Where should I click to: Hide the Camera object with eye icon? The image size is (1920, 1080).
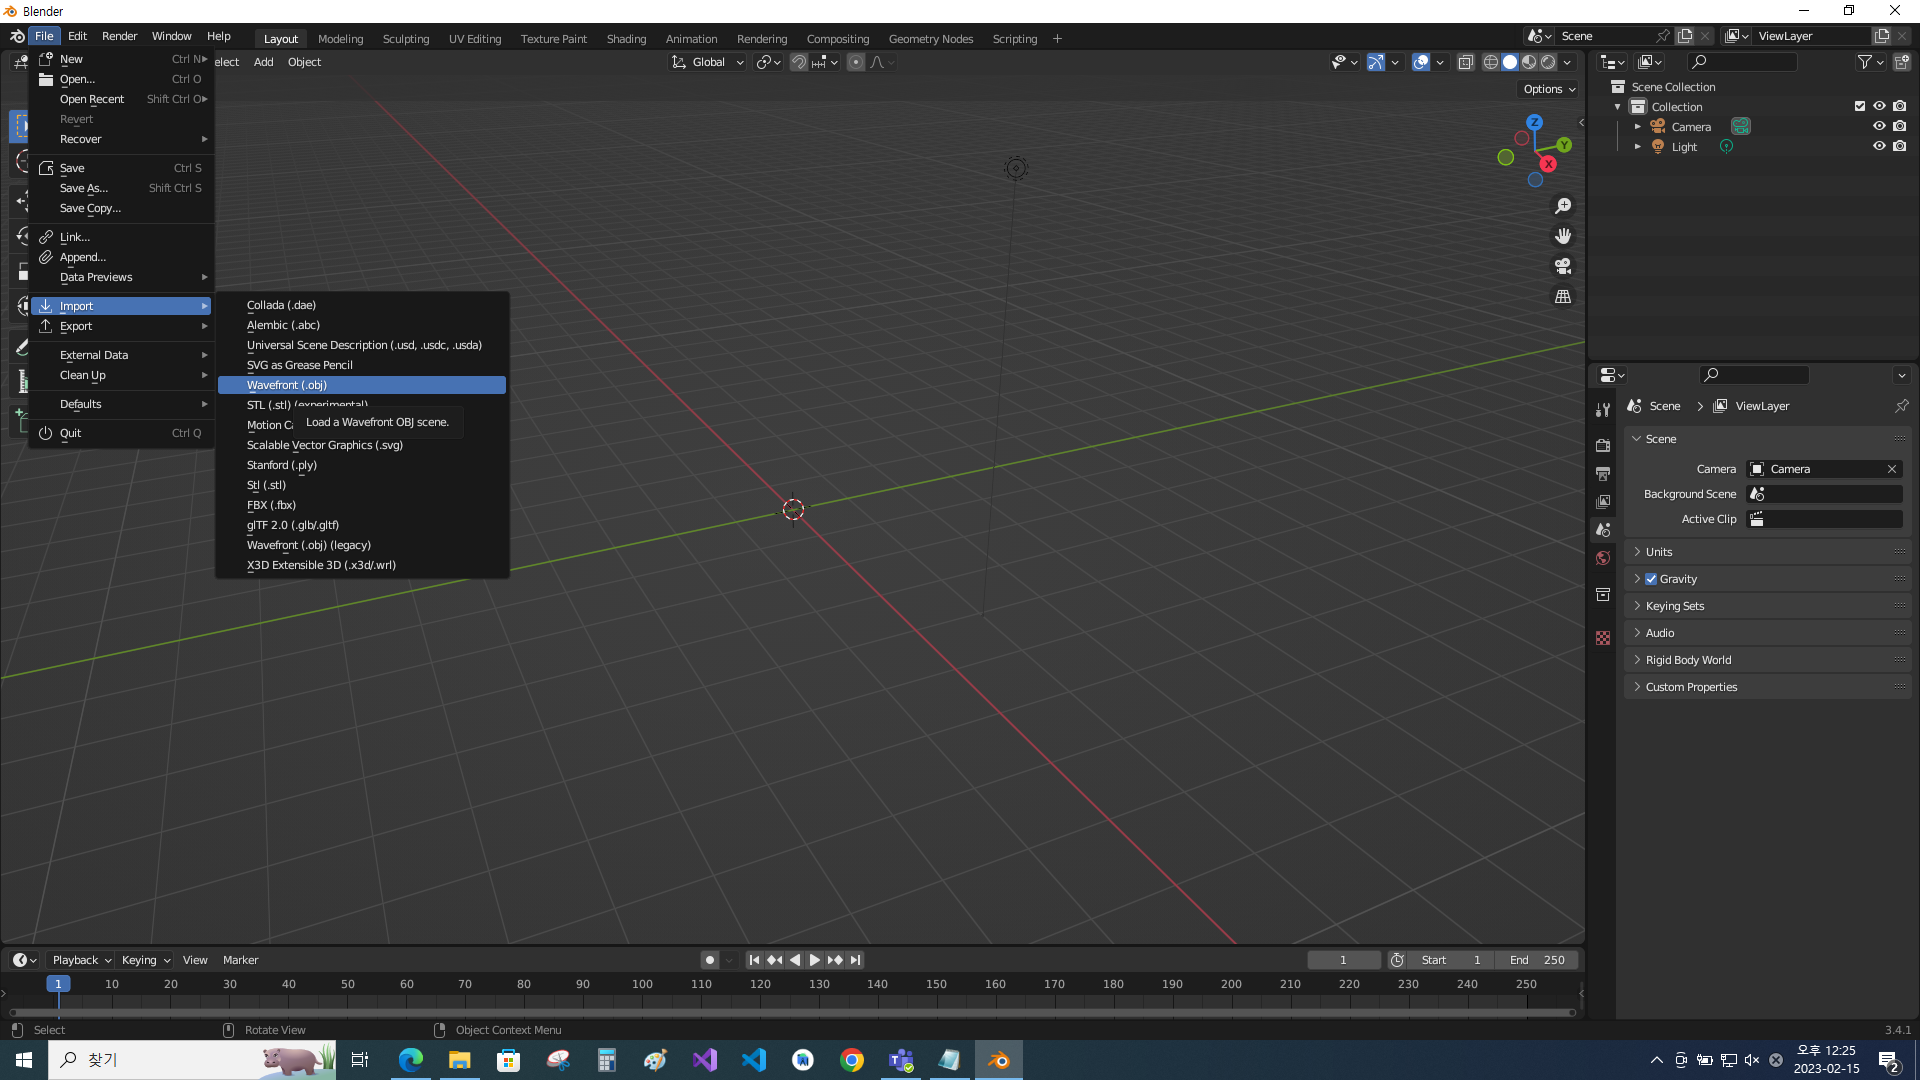point(1879,127)
